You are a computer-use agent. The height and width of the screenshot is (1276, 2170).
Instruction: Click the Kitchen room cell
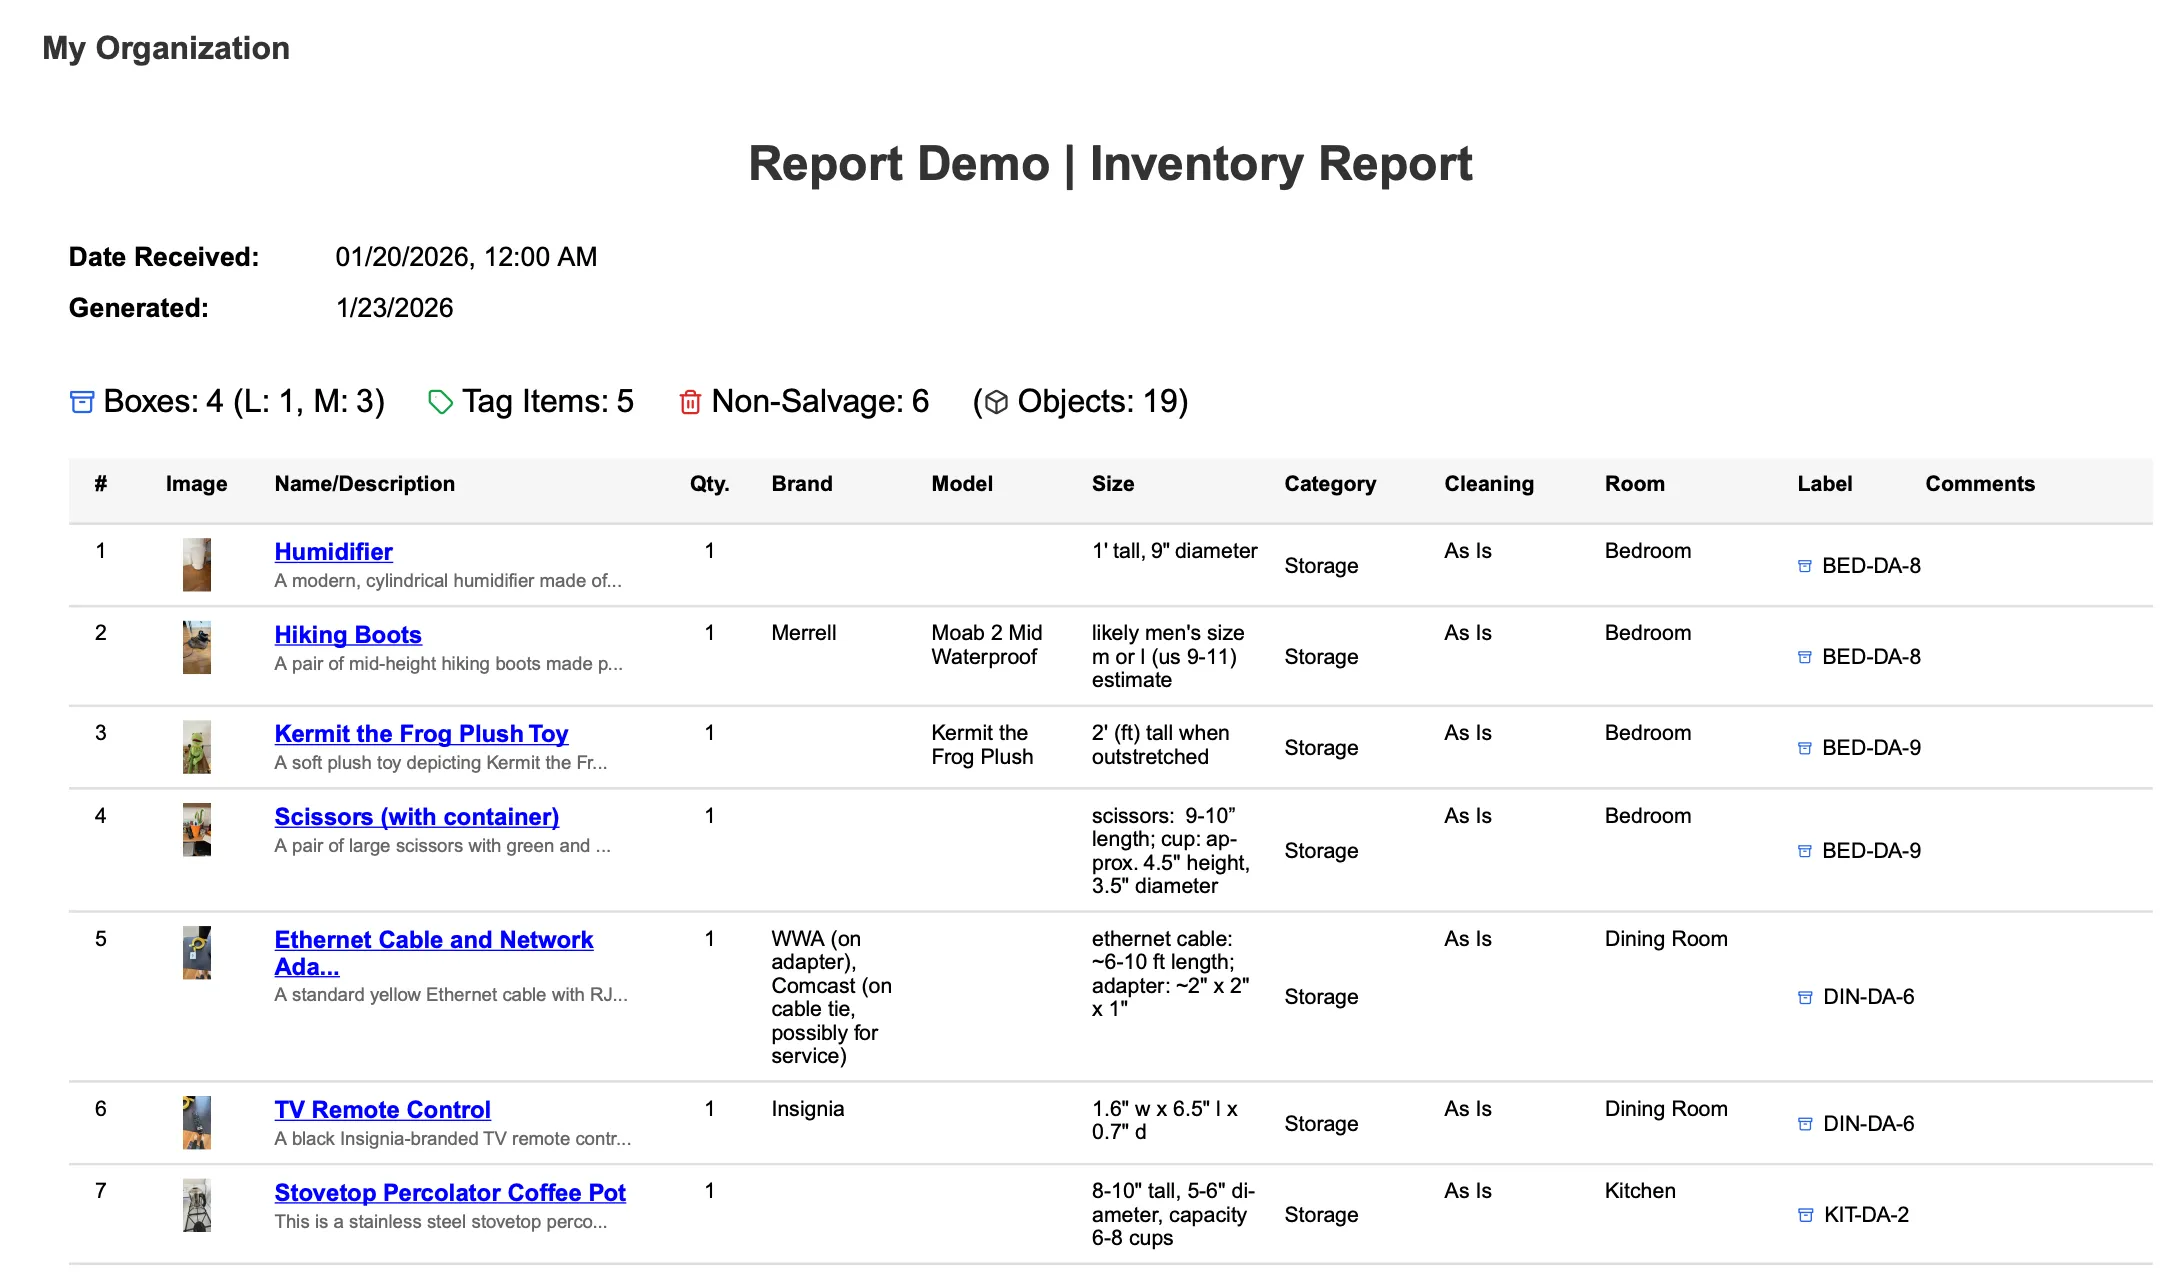point(1640,1191)
